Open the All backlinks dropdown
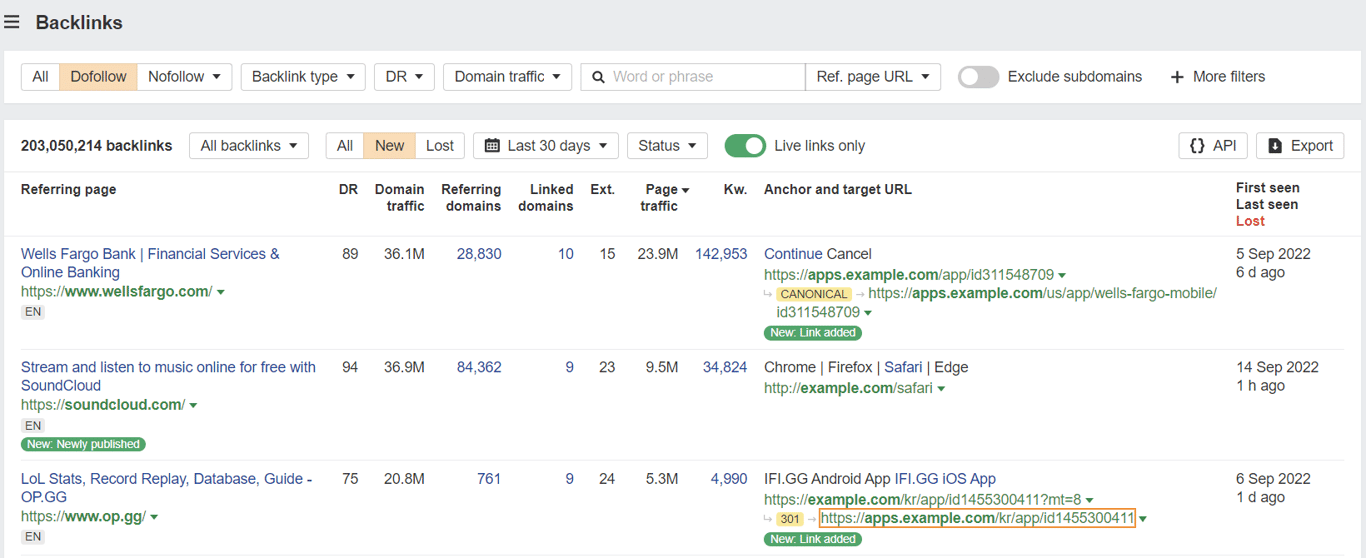1366x558 pixels. pos(248,146)
